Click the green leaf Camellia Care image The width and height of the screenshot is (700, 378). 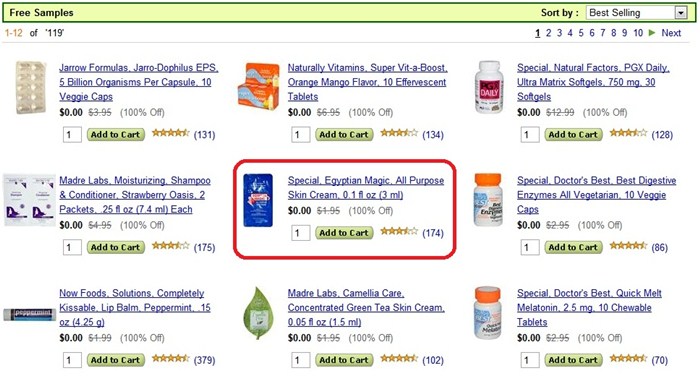[x=258, y=313]
